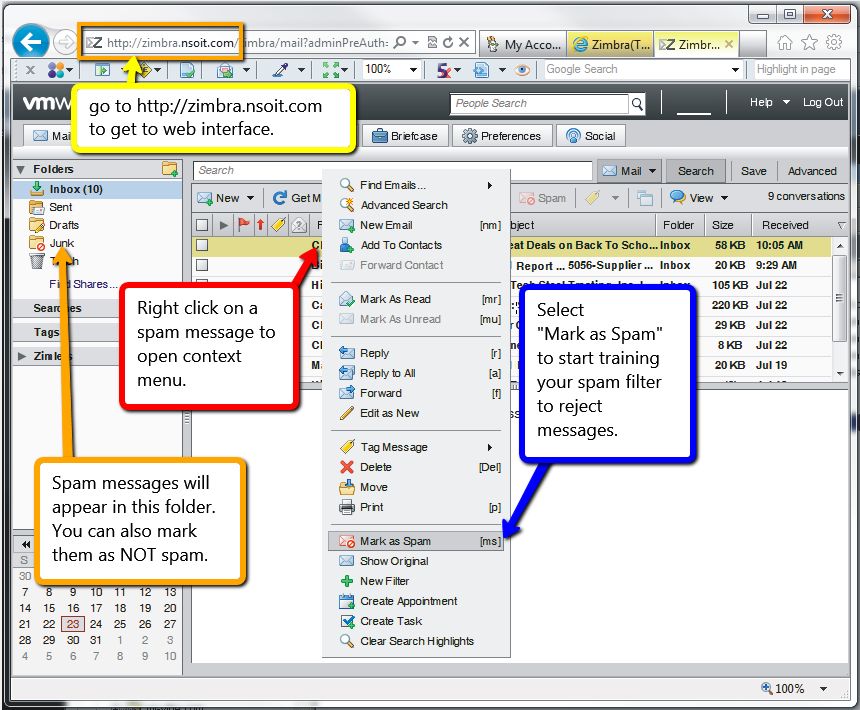Viewport: 860px width, 710px height.
Task: Open message in separate window icon
Action: pos(645,198)
